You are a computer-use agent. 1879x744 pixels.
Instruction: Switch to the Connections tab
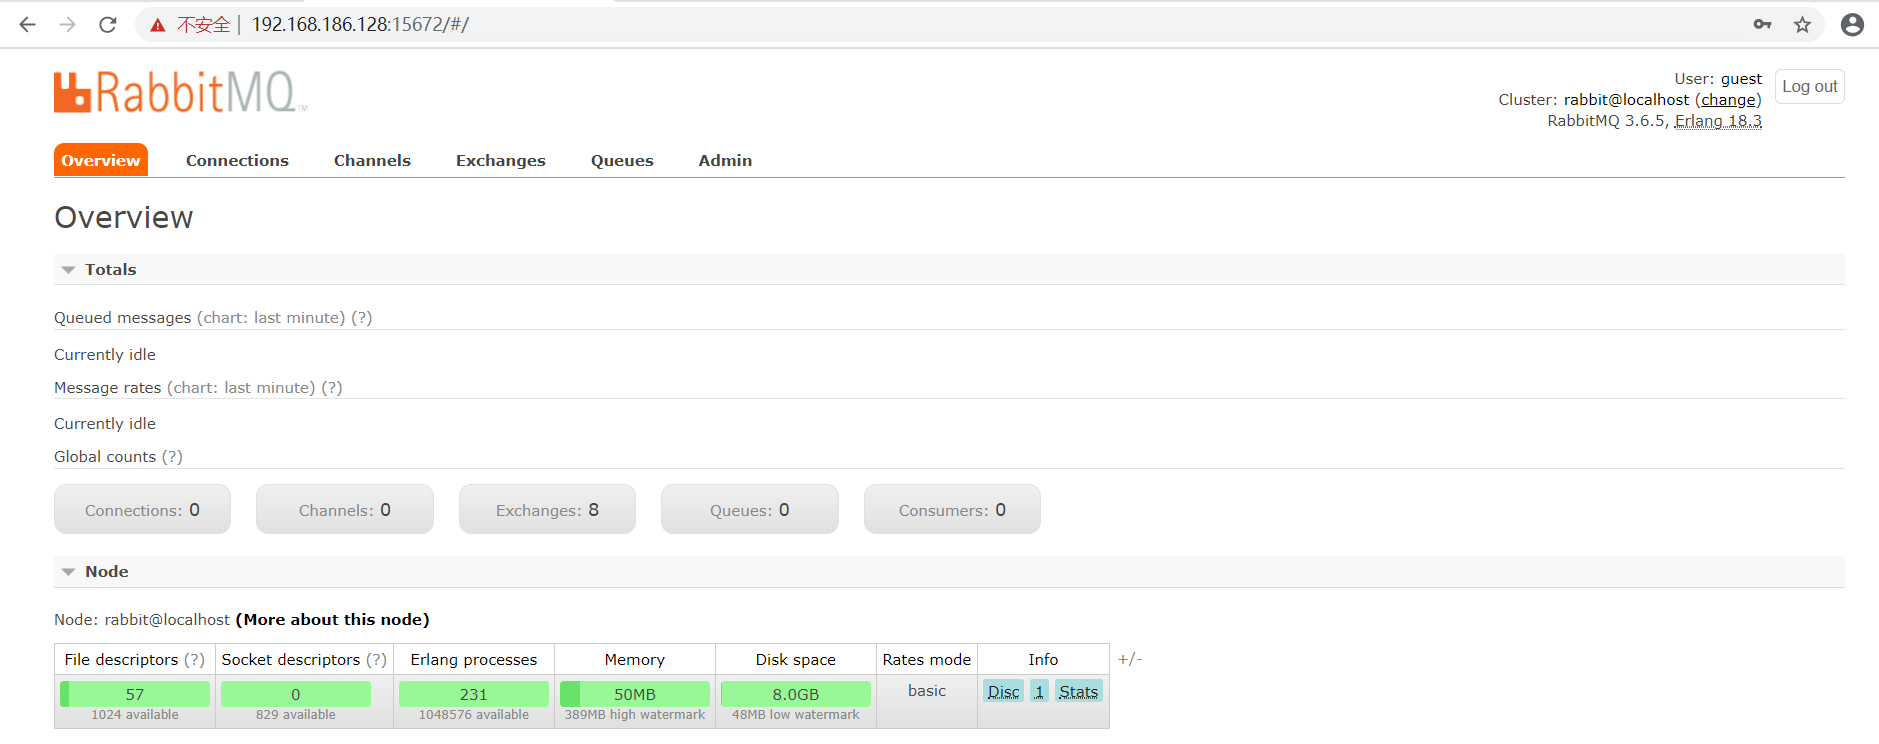pos(237,160)
